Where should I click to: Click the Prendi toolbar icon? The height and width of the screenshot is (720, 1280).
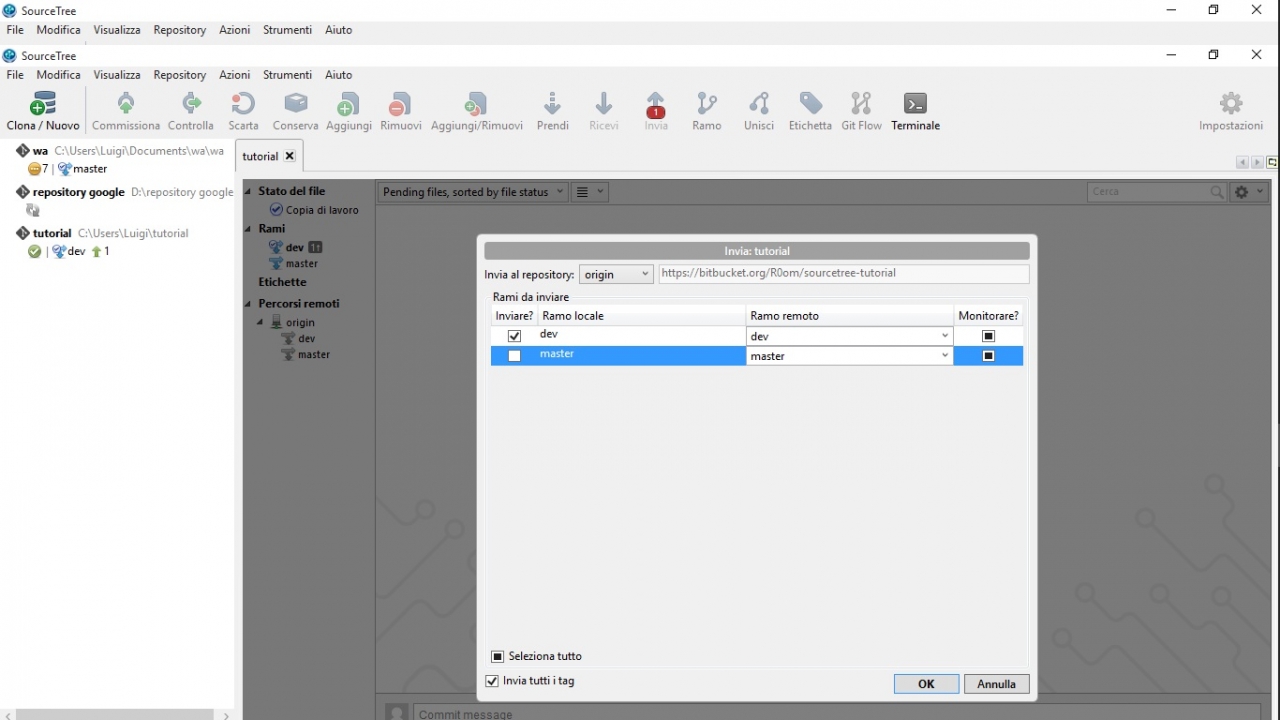coord(552,104)
